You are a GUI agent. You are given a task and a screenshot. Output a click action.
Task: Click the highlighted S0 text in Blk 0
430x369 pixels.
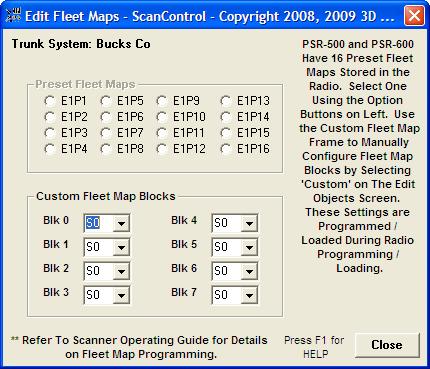click(93, 223)
